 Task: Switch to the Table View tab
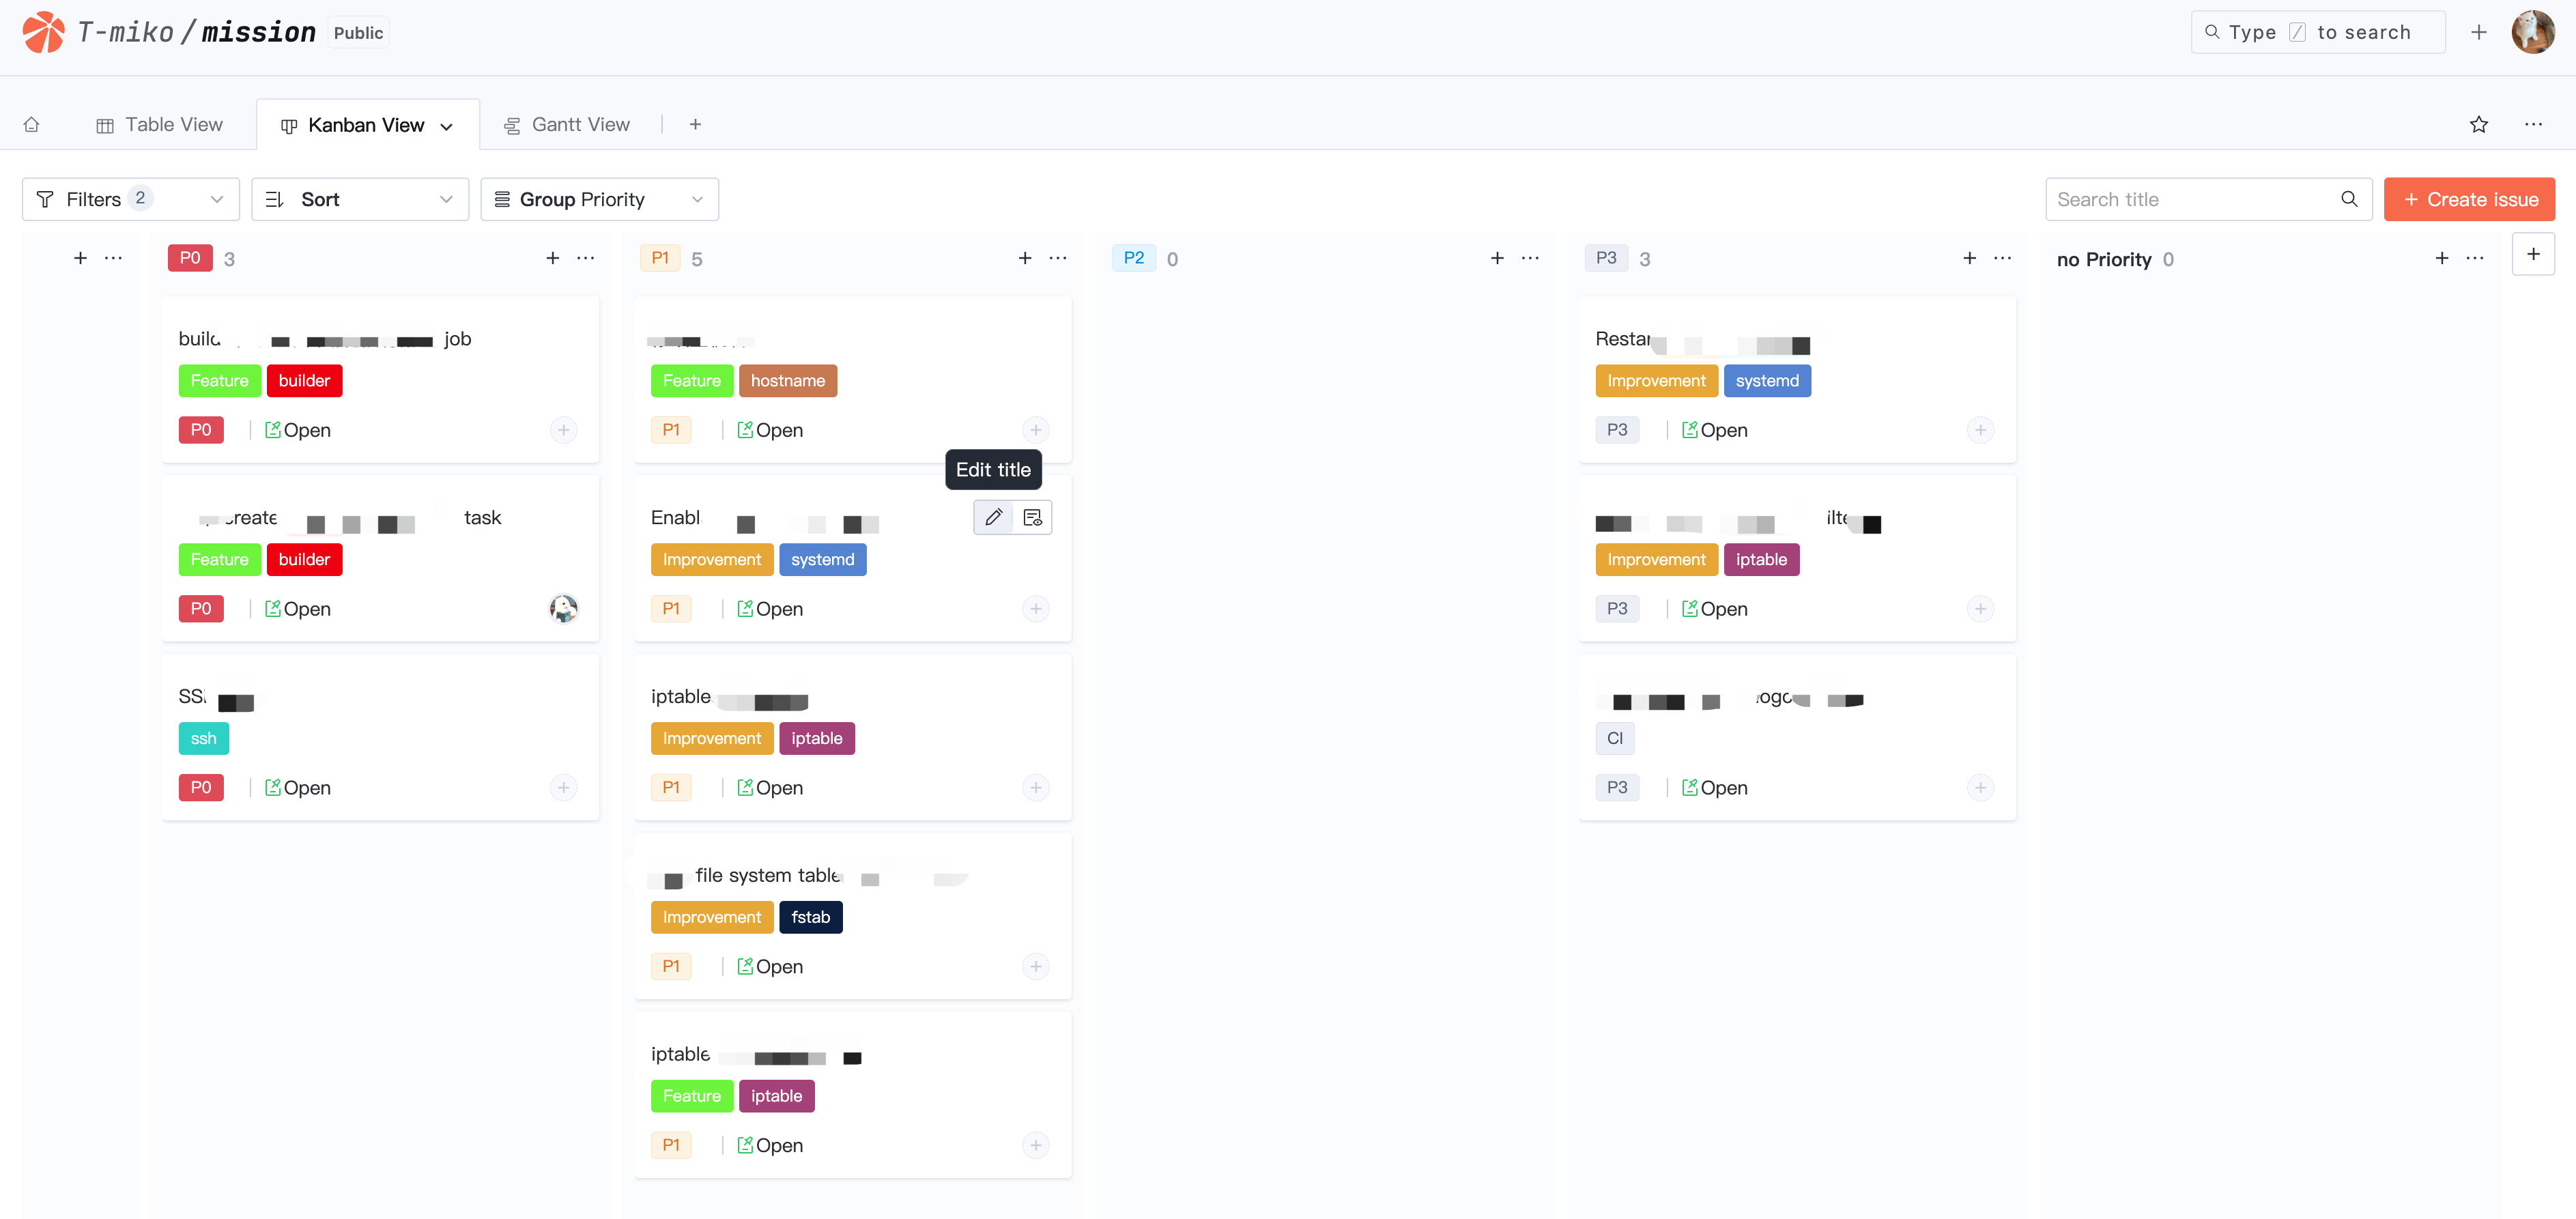click(159, 125)
